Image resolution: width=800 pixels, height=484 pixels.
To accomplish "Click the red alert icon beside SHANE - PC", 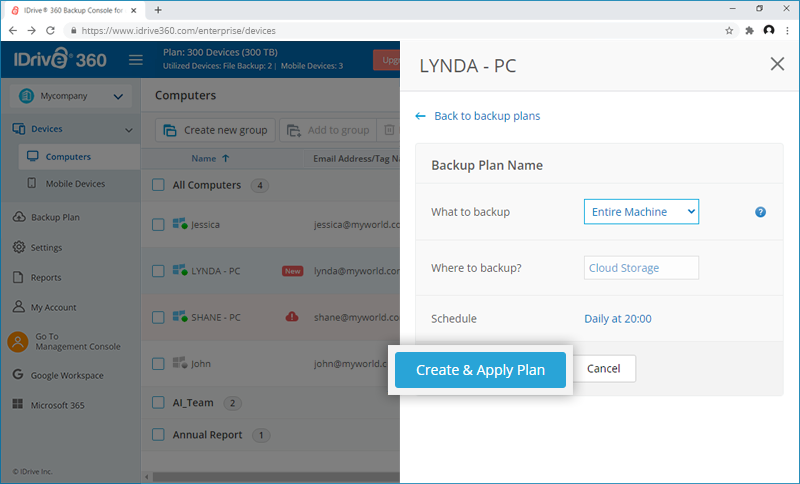I will point(292,317).
